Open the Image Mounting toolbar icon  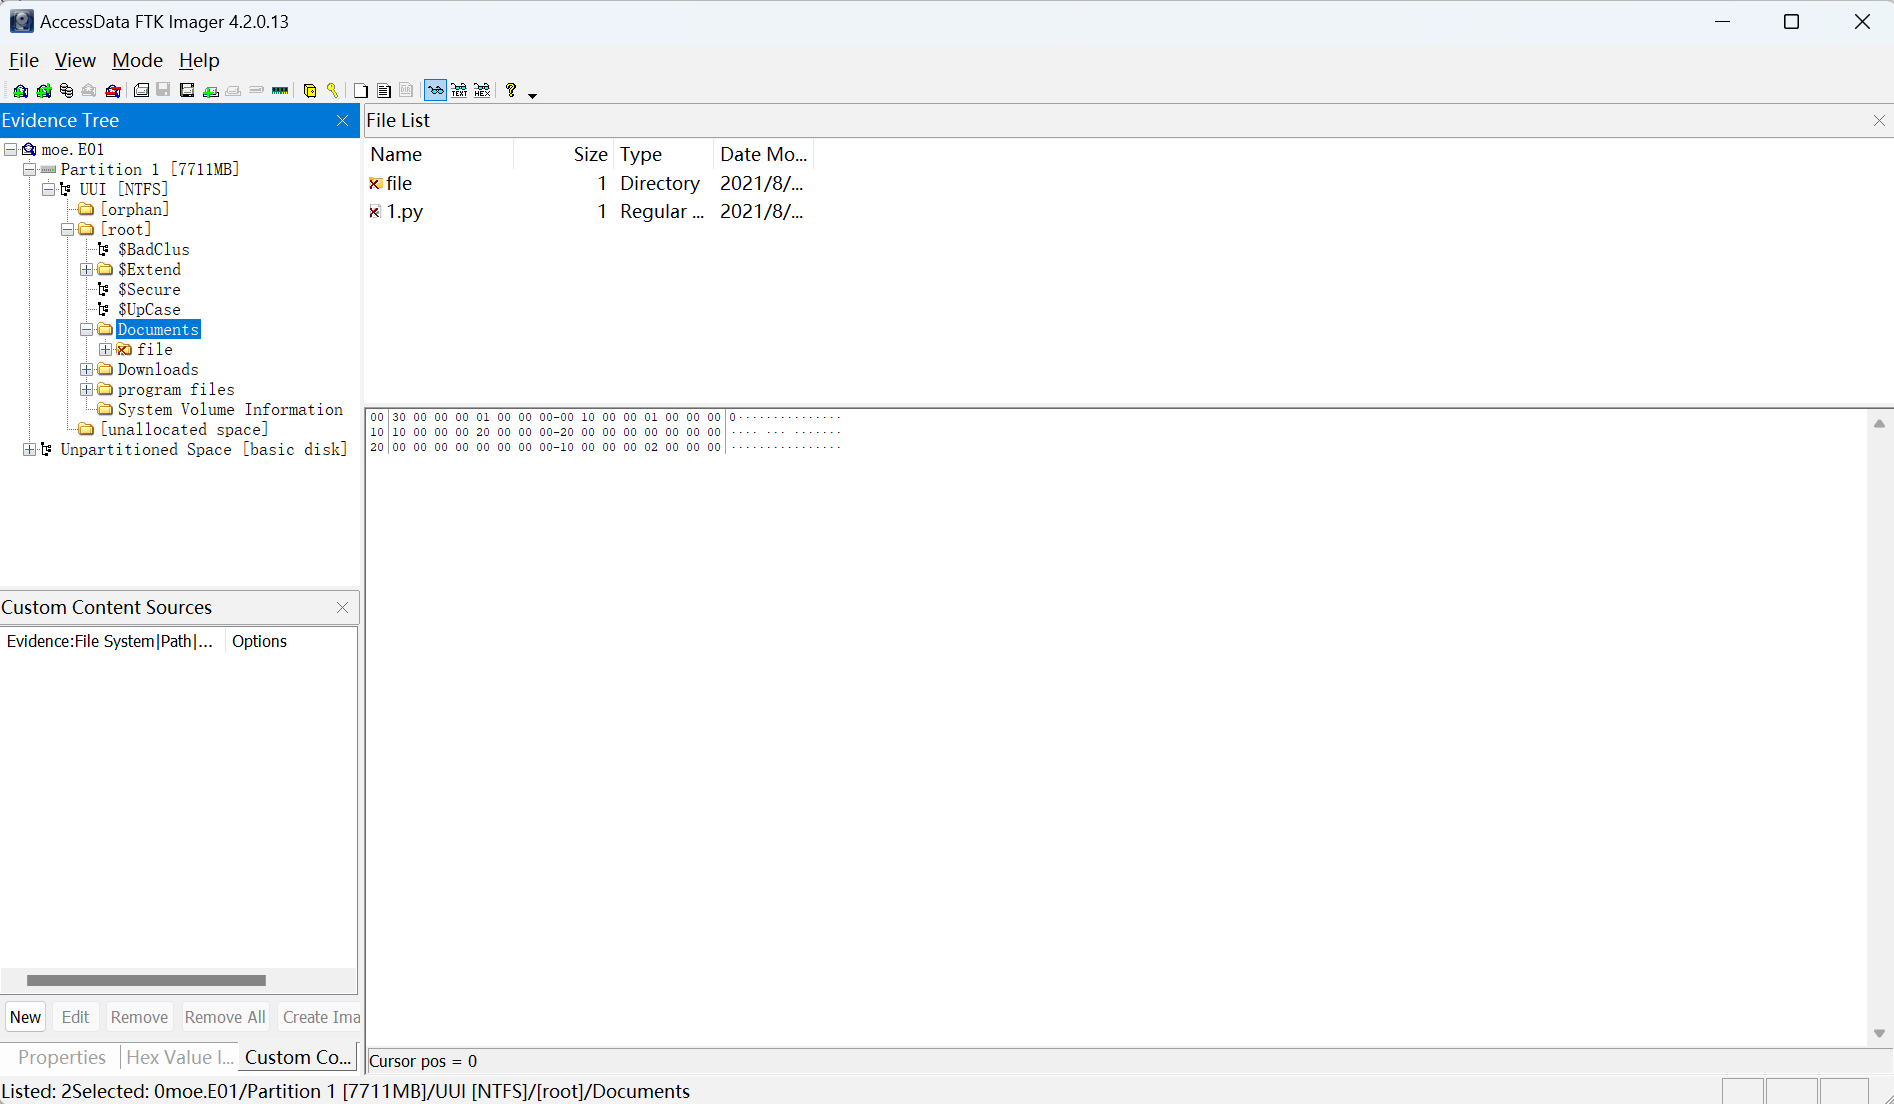66,91
